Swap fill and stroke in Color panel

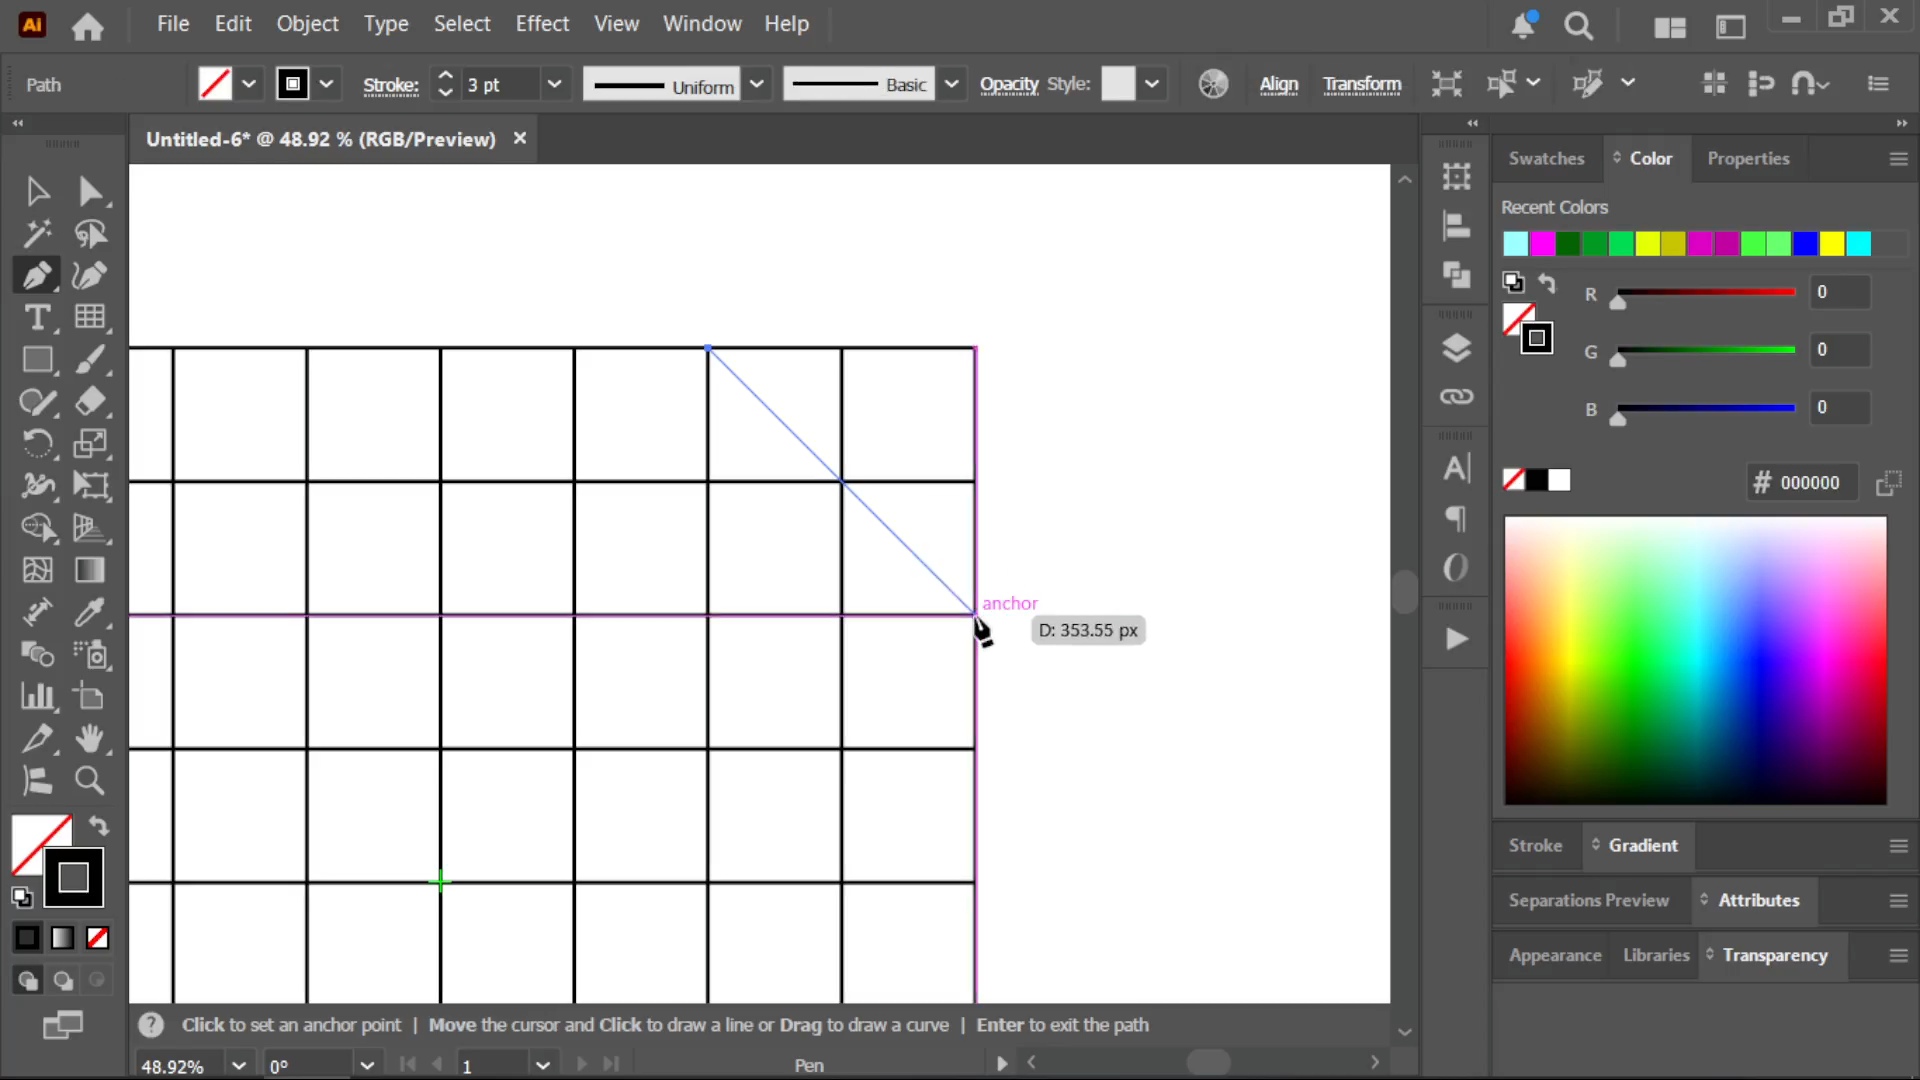[x=1547, y=283]
